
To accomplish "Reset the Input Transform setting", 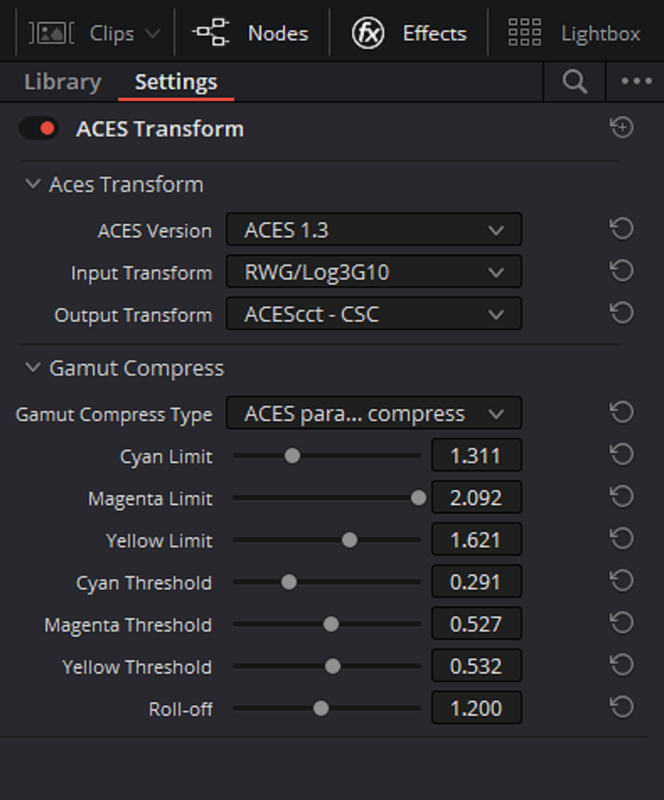I will click(x=622, y=271).
